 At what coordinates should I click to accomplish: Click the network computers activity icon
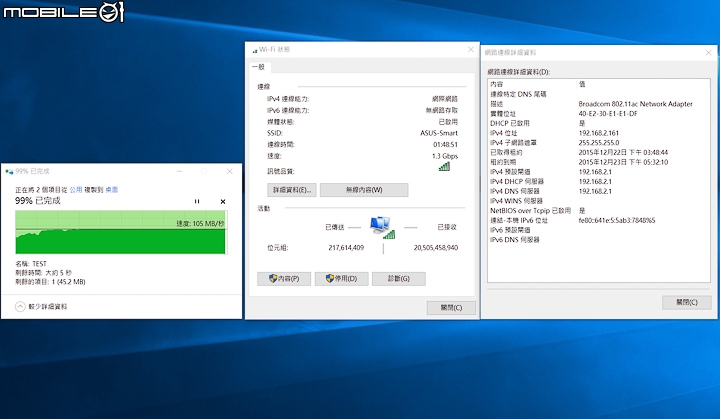pyautogui.click(x=382, y=227)
